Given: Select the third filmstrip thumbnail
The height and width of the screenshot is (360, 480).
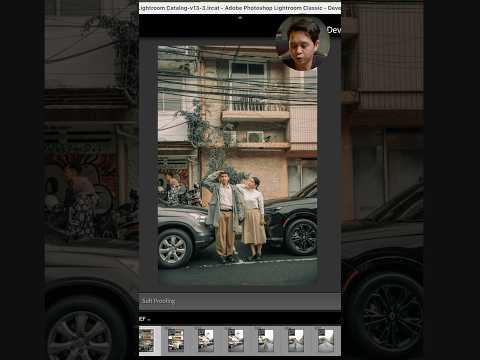Looking at the screenshot, I should [x=206, y=340].
